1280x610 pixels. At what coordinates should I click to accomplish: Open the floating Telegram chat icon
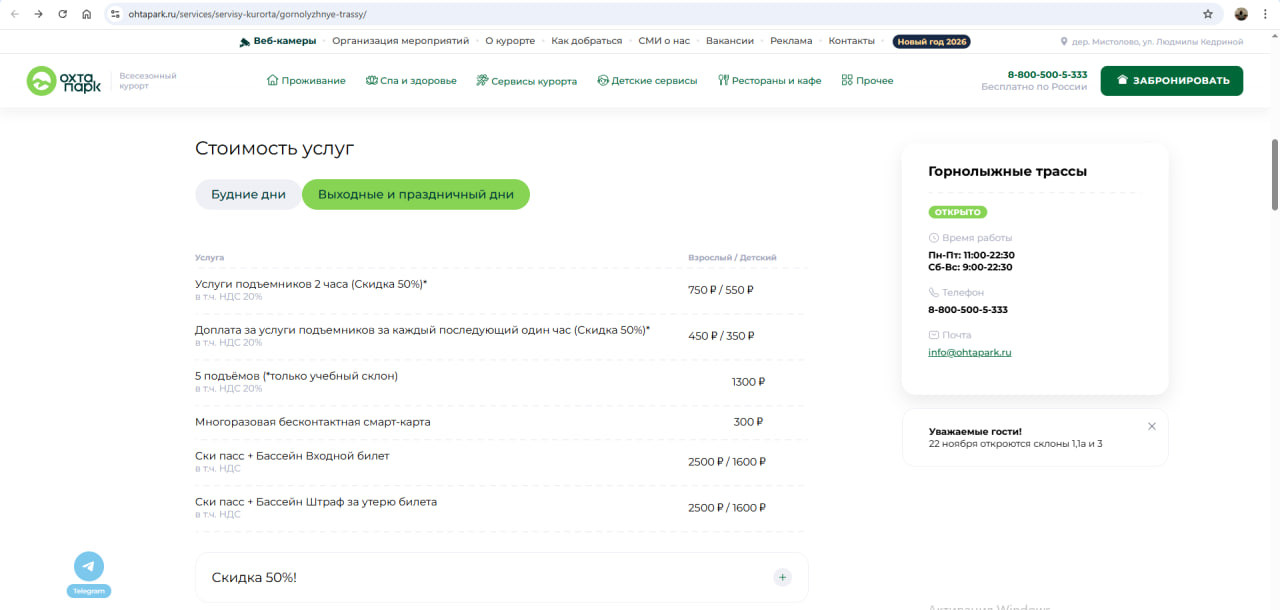[88, 567]
